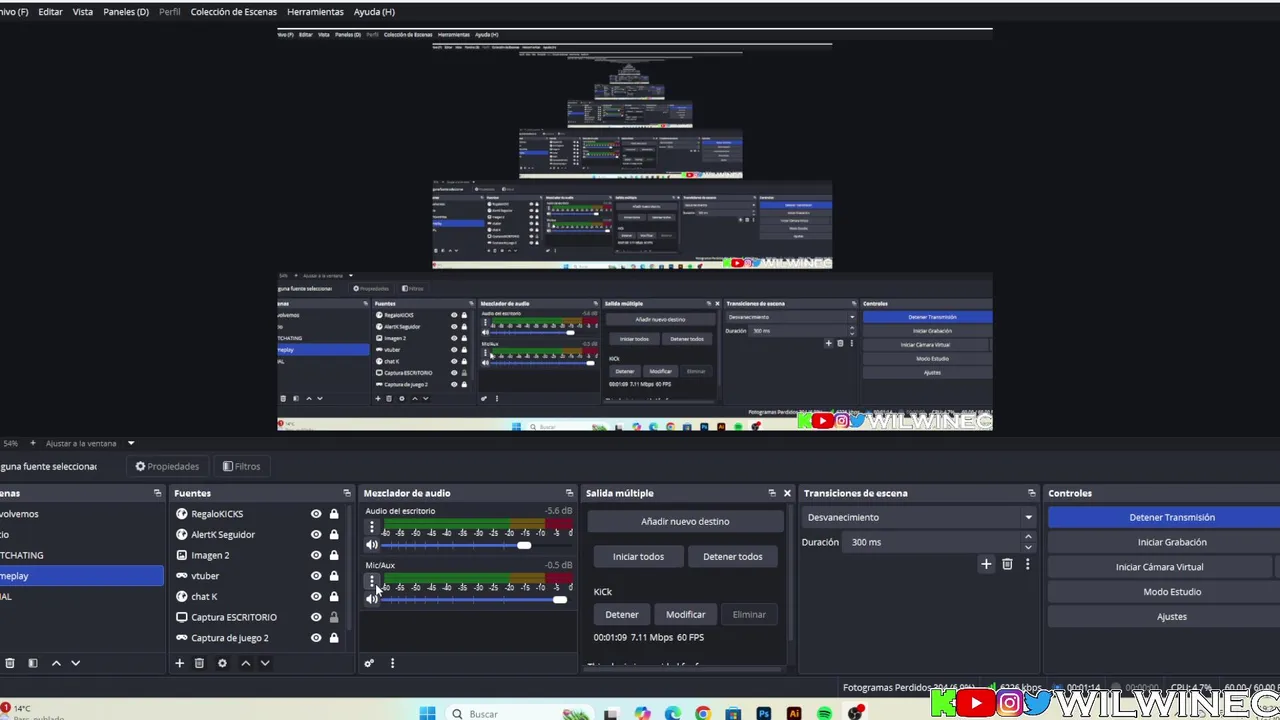Mute Audio del escritorio speaker icon
Screen dimensions: 1280x720
[x=372, y=545]
